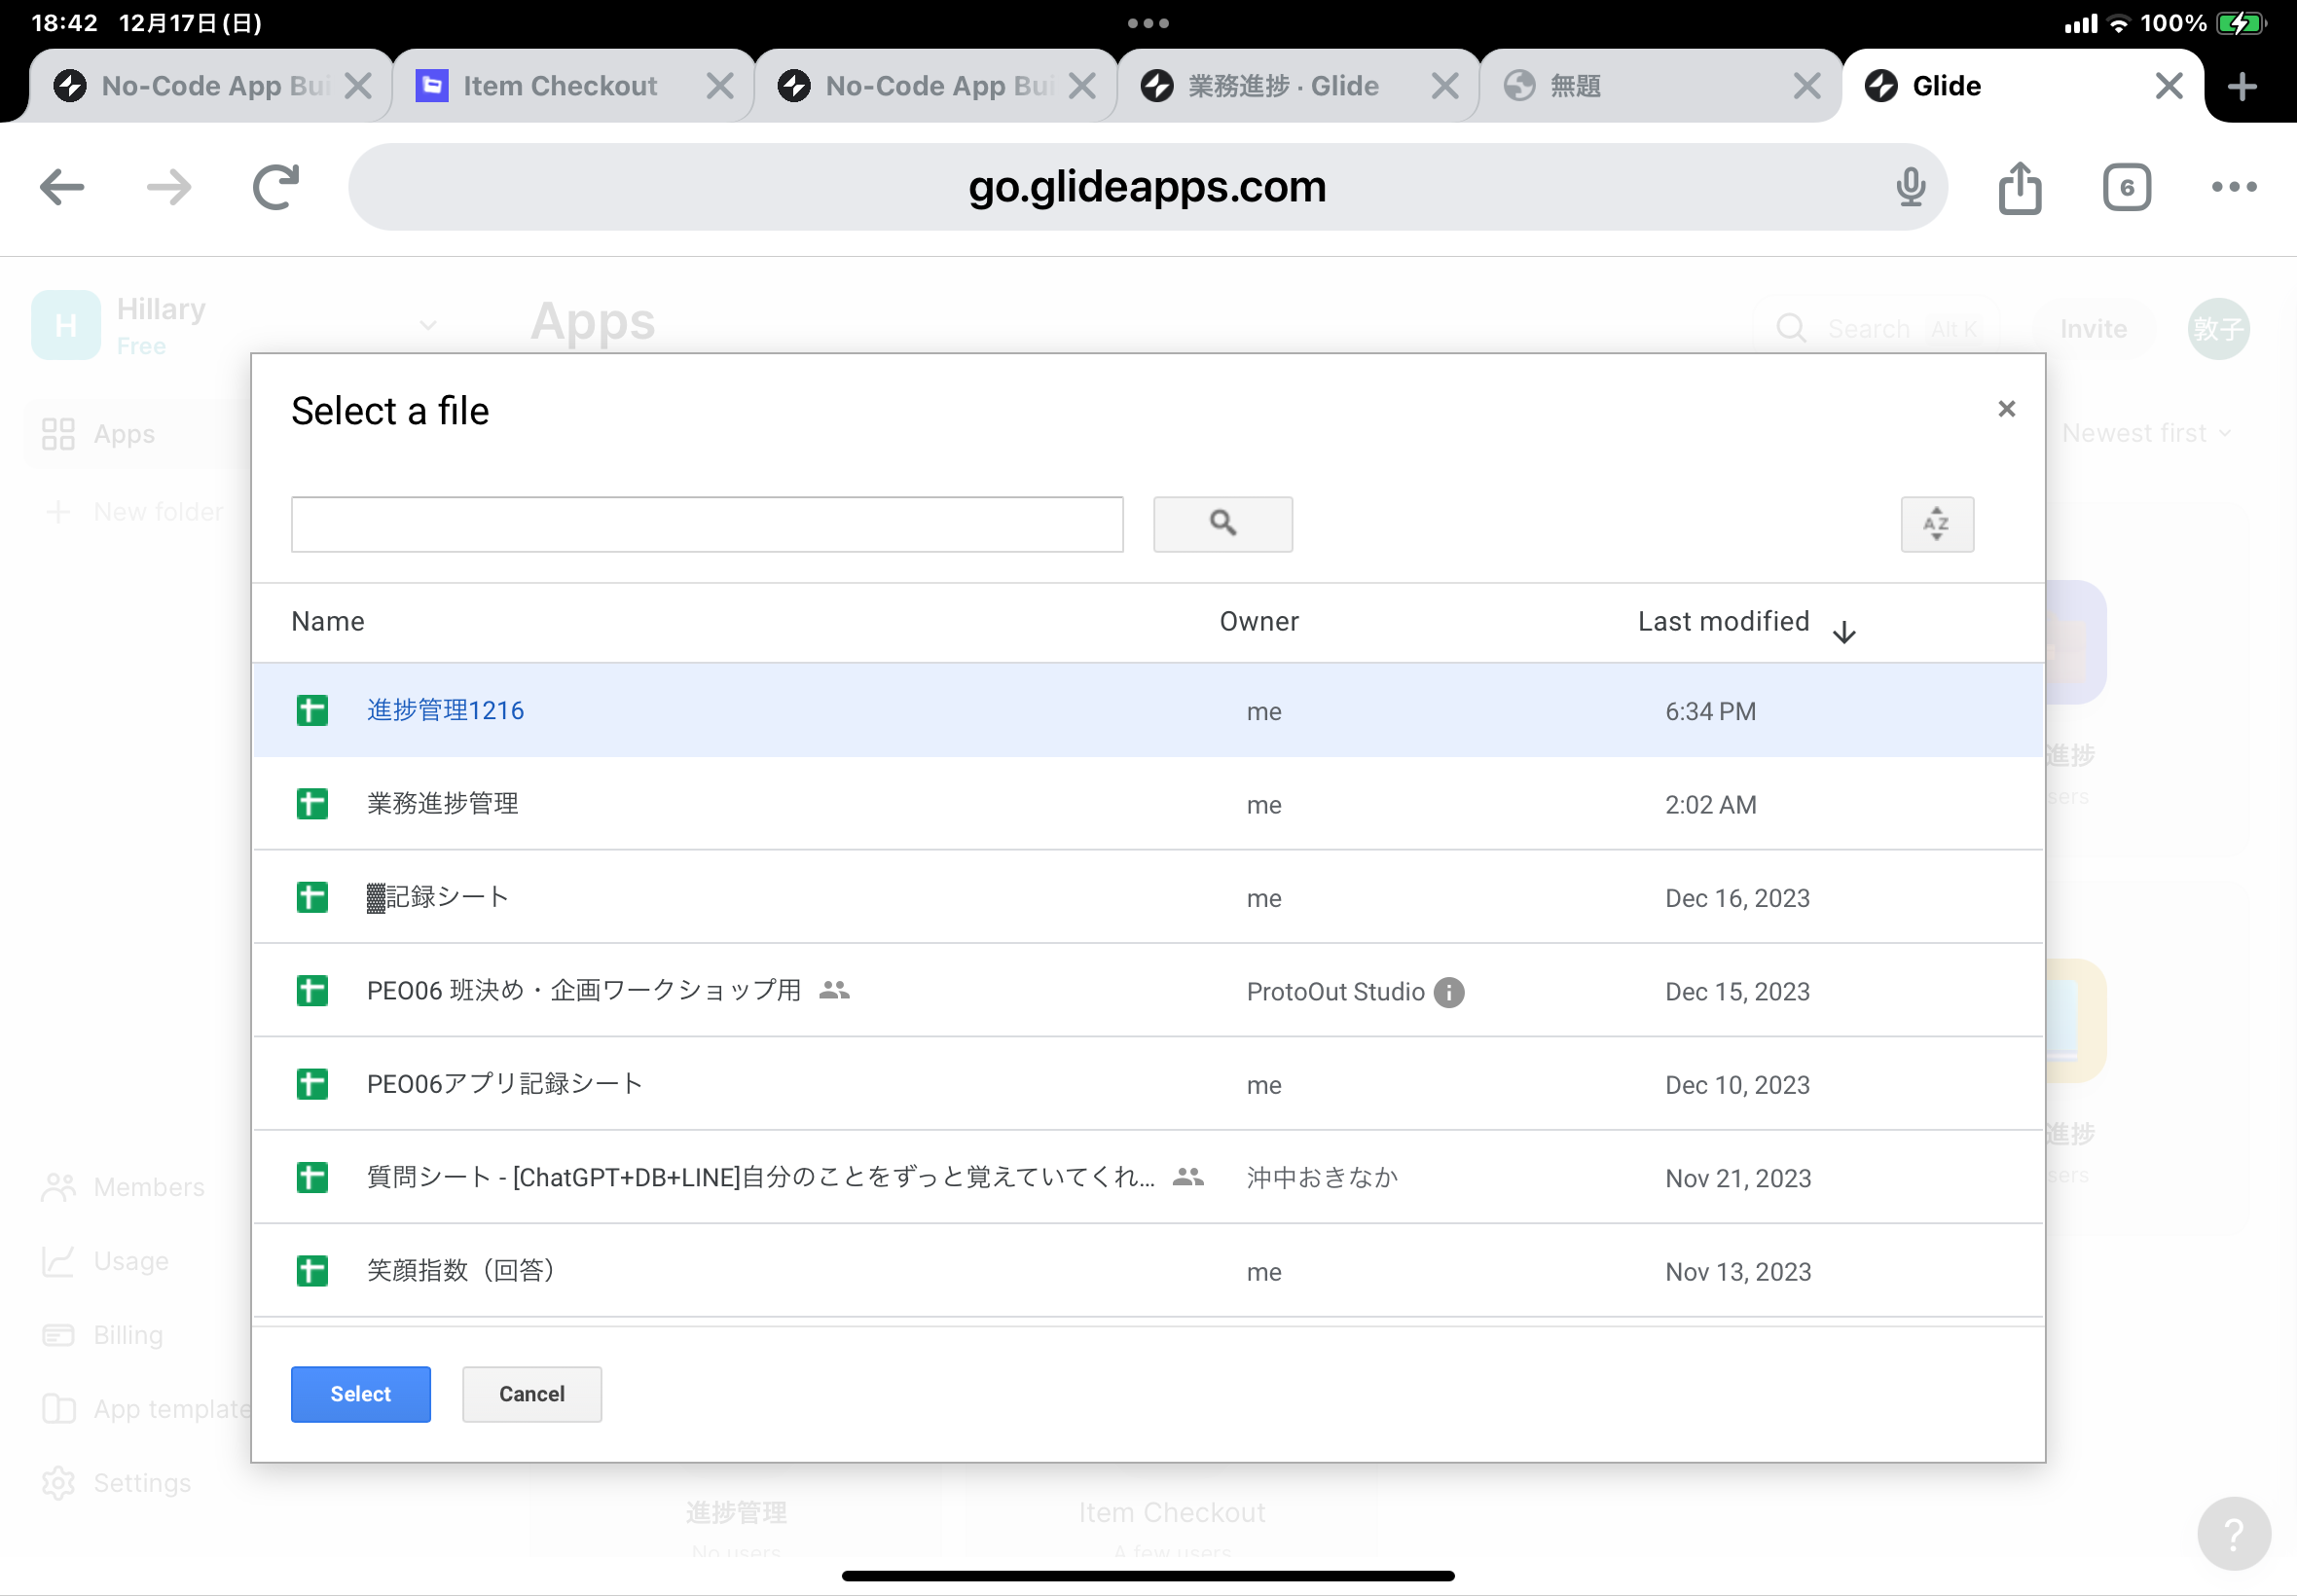
Task: Click the ProtoOut Studio info icon
Action: pos(1448,992)
